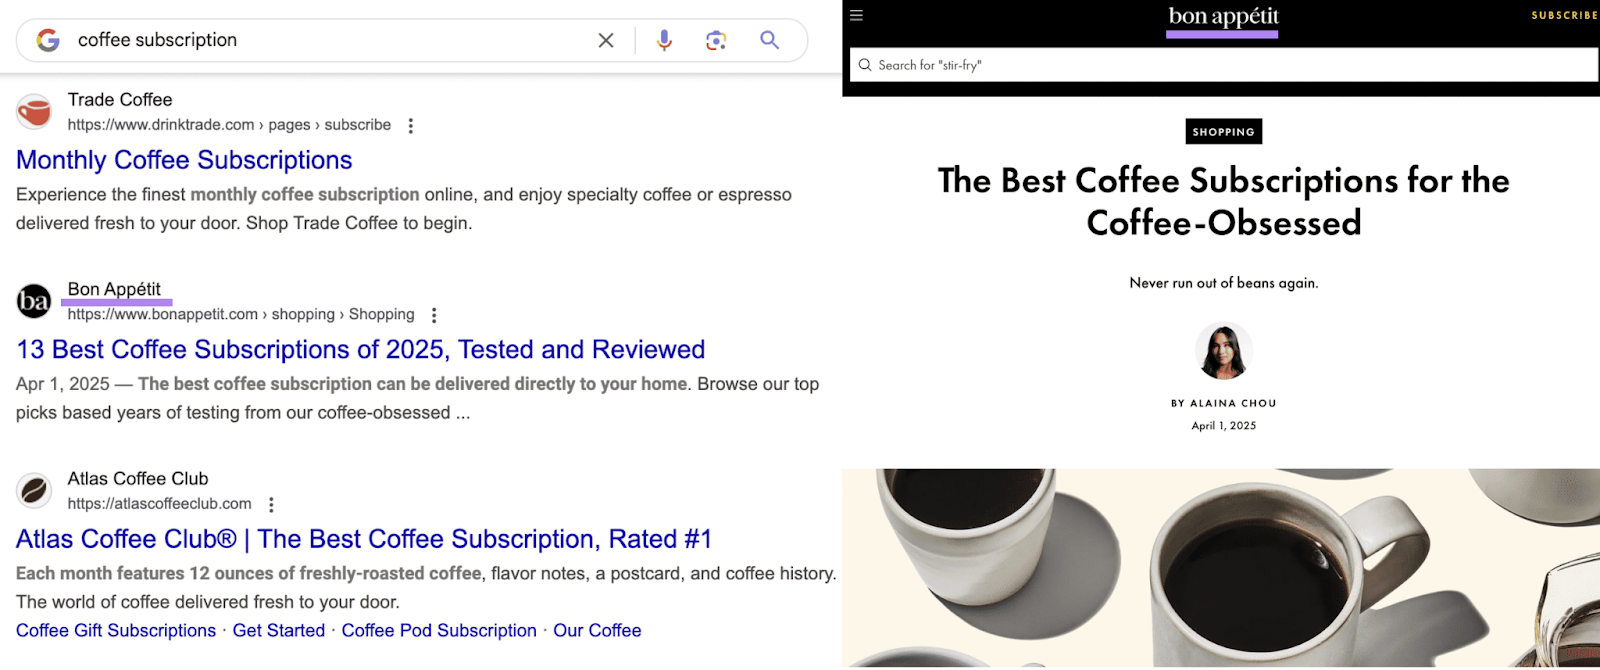
Task: Click the Trade Coffee favicon
Action: point(34,112)
